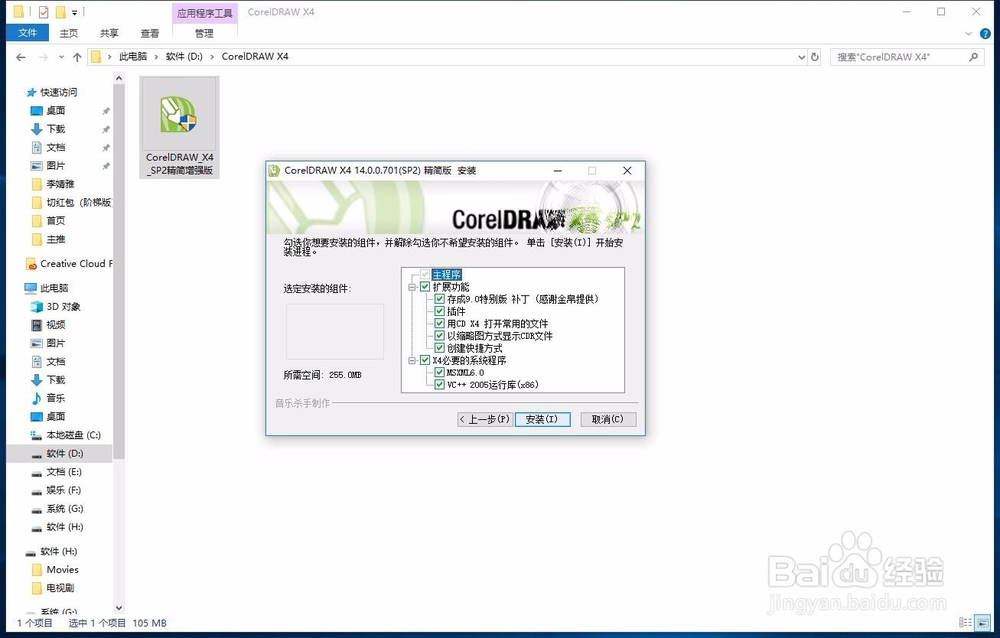Uncheck 存成9.0特别版 补丁 checkbox
The width and height of the screenshot is (1000, 638).
click(x=439, y=299)
